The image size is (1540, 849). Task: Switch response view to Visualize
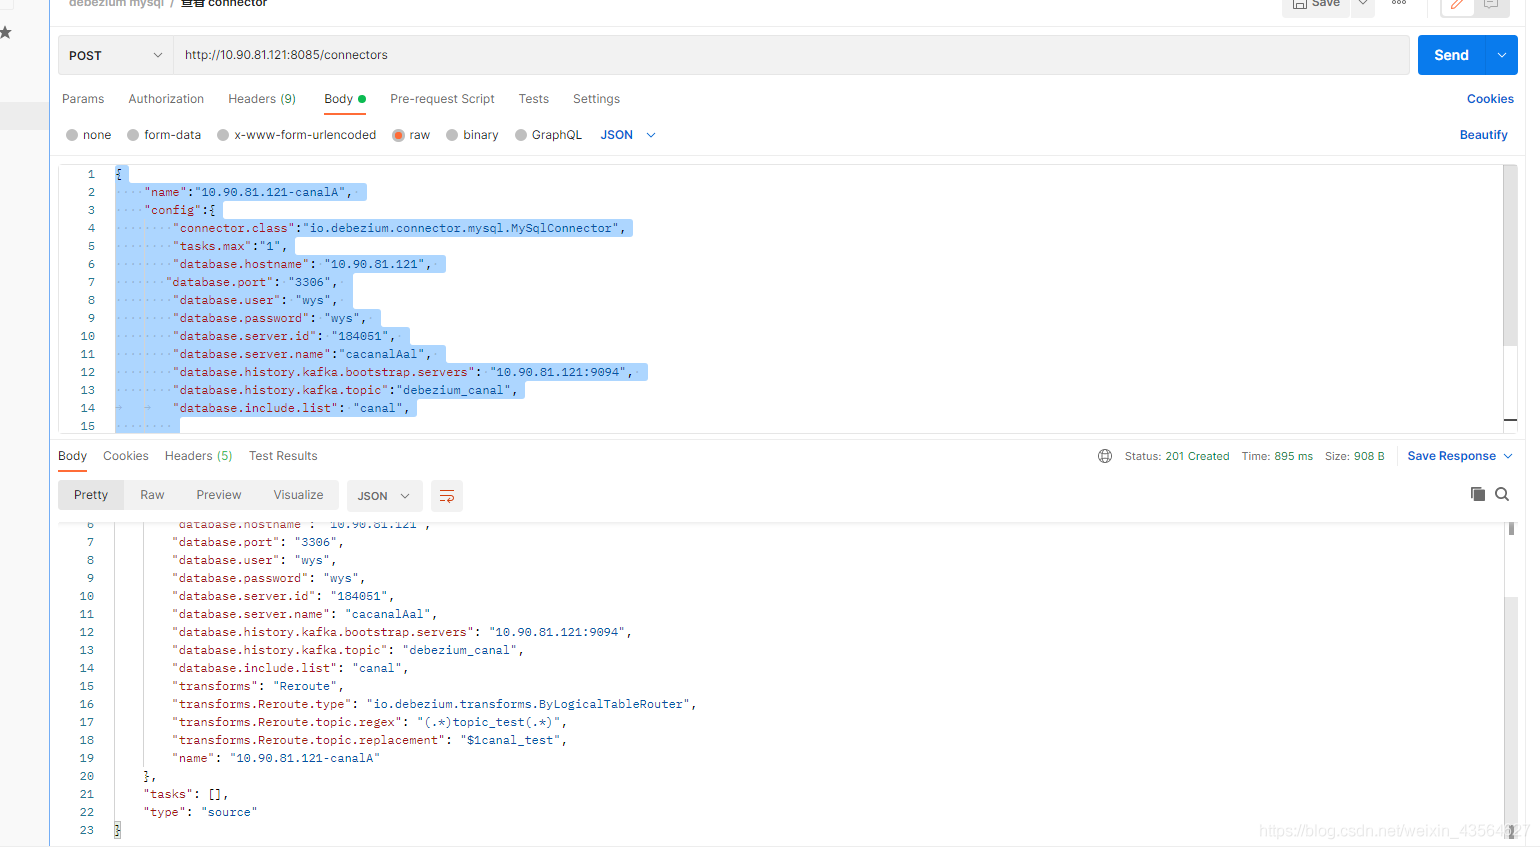coord(298,495)
